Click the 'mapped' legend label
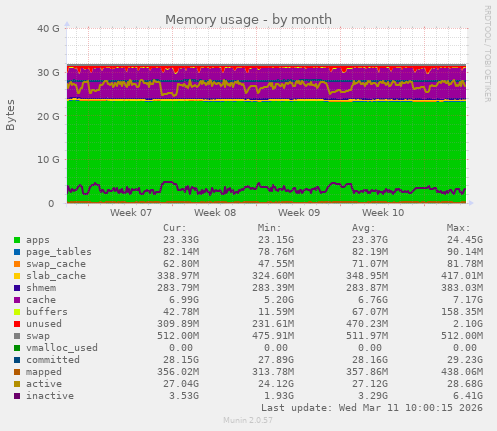This screenshot has height=431, width=497. coord(44,372)
